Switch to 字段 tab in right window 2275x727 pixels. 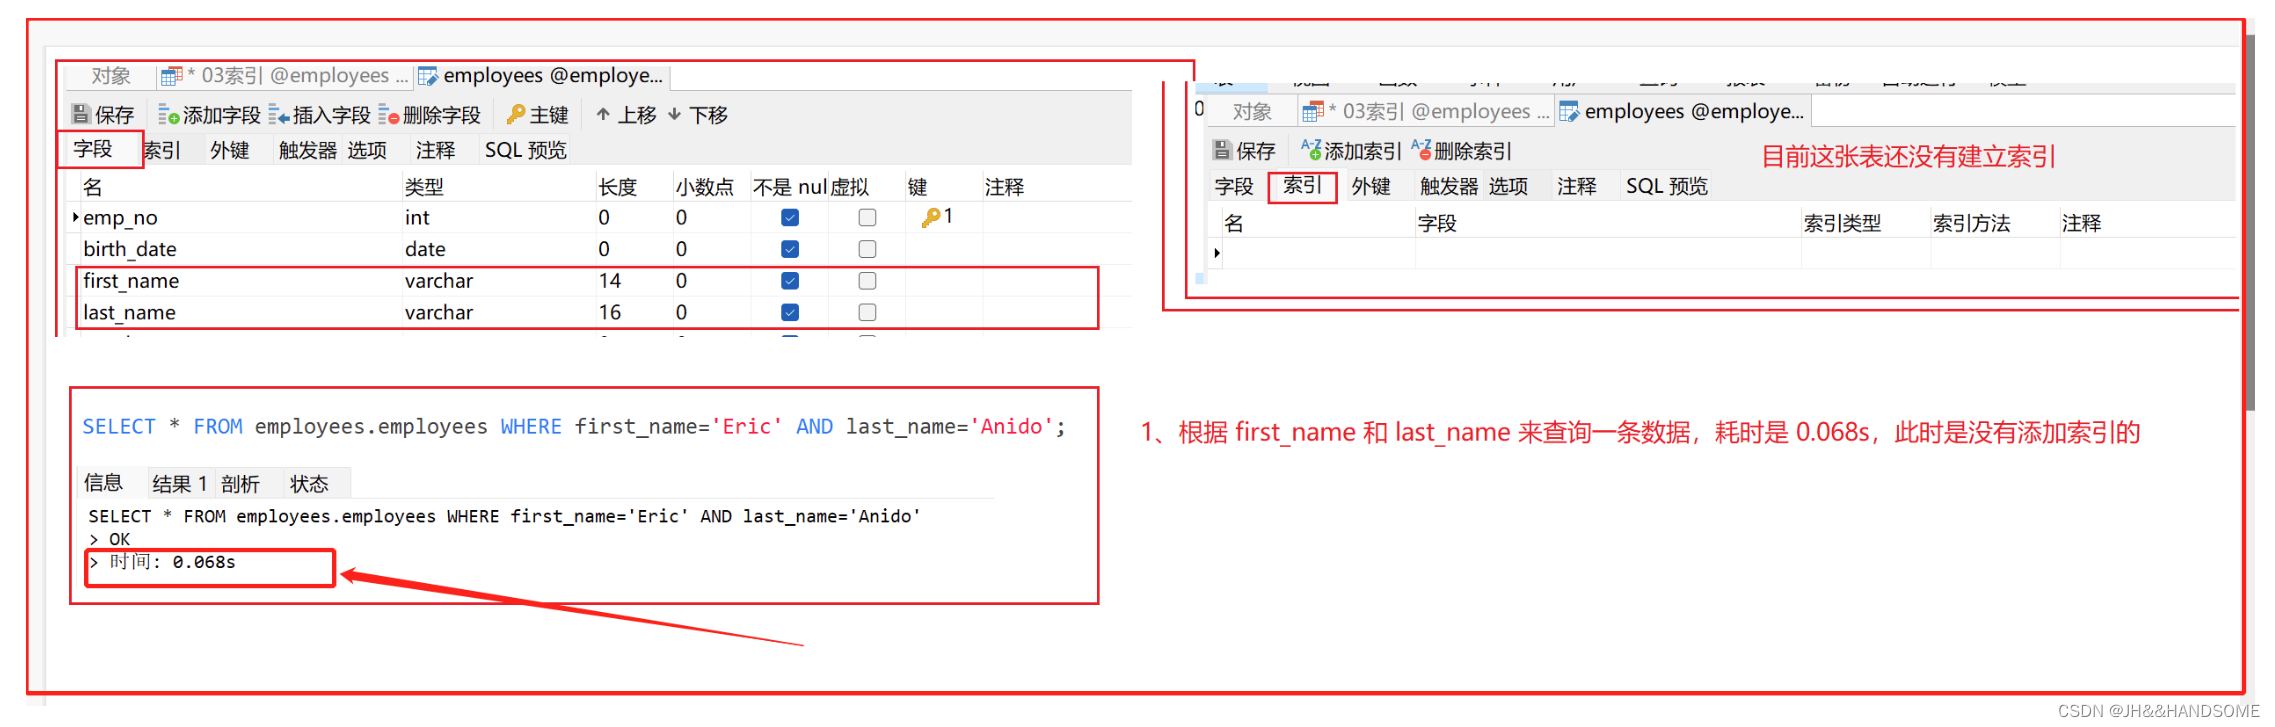(1234, 186)
